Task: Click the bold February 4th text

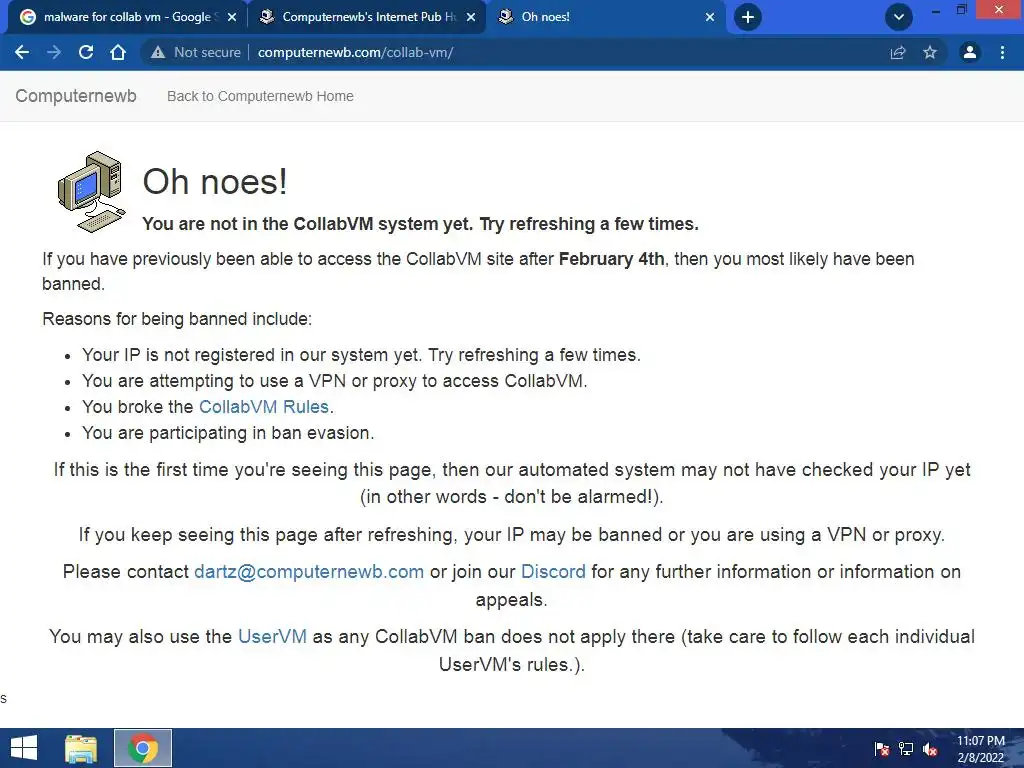Action: pyautogui.click(x=611, y=259)
